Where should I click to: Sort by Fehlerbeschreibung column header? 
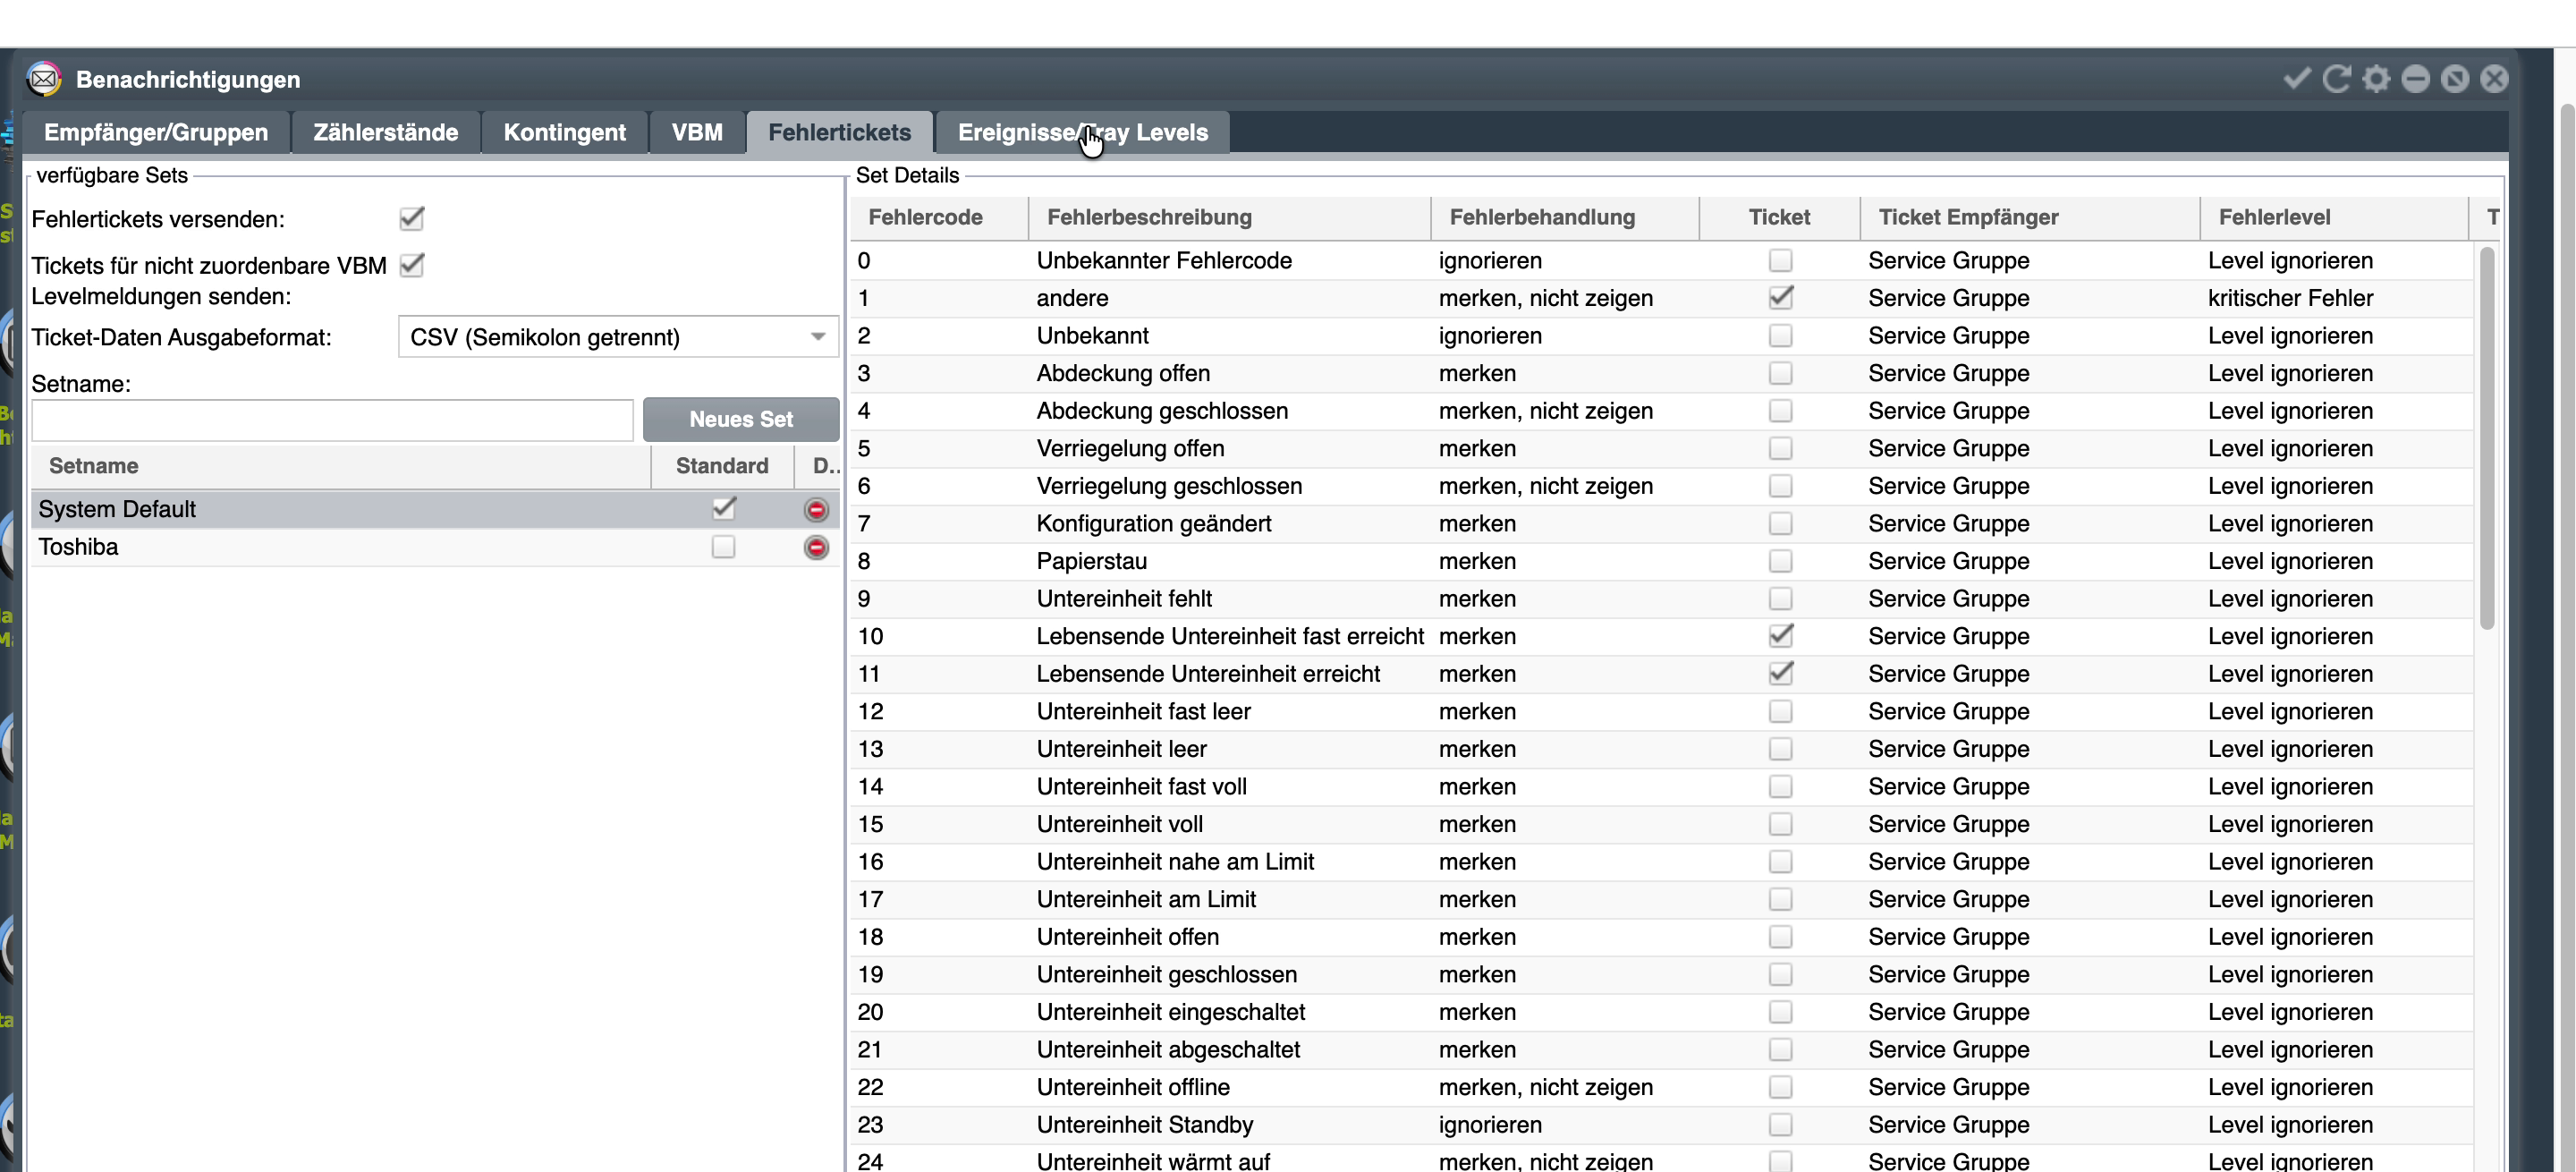1149,217
